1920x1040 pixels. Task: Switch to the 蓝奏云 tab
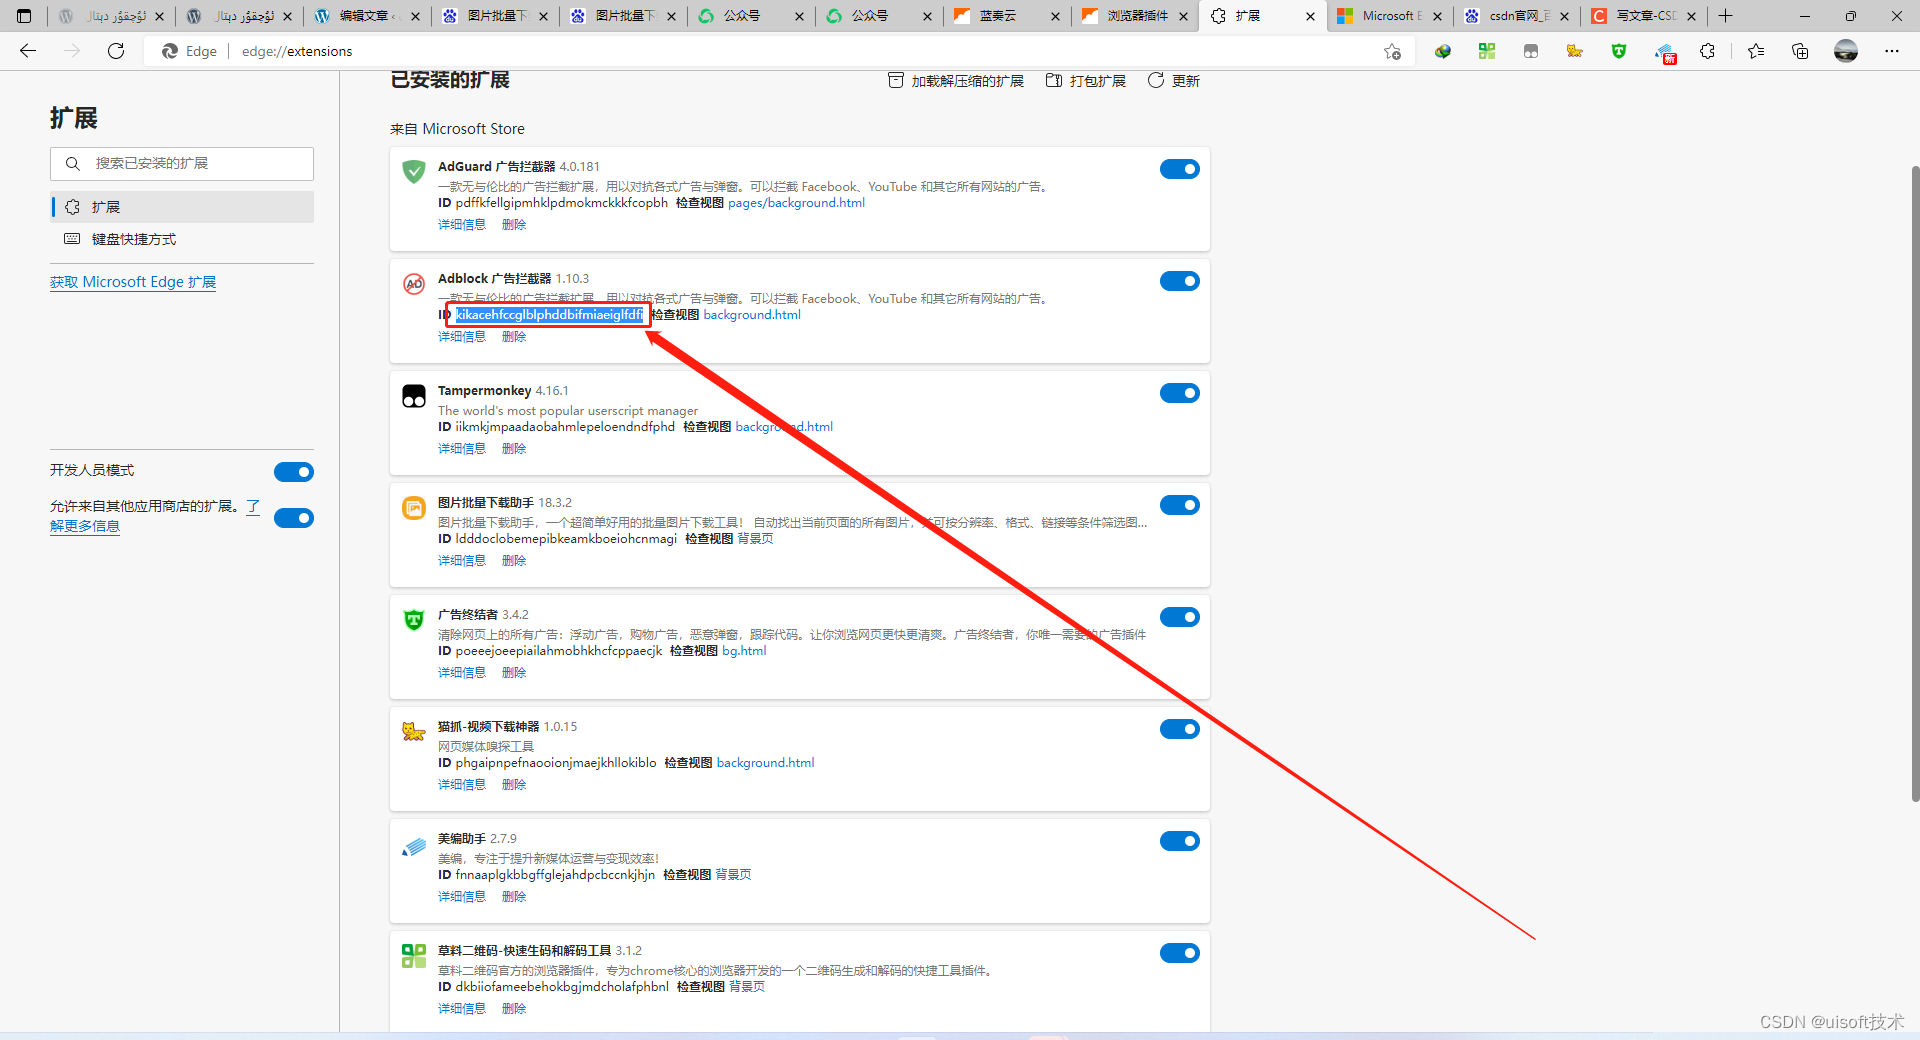pyautogui.click(x=1006, y=16)
